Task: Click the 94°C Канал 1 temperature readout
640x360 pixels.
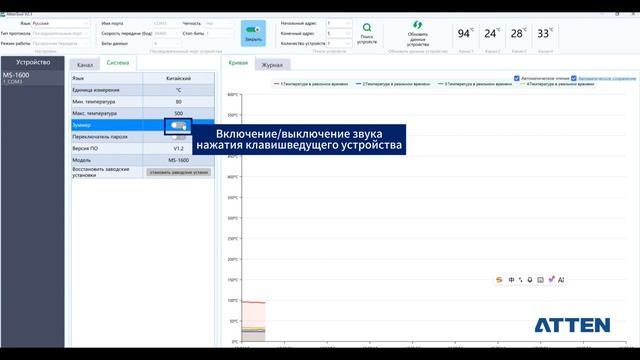Action: click(466, 33)
